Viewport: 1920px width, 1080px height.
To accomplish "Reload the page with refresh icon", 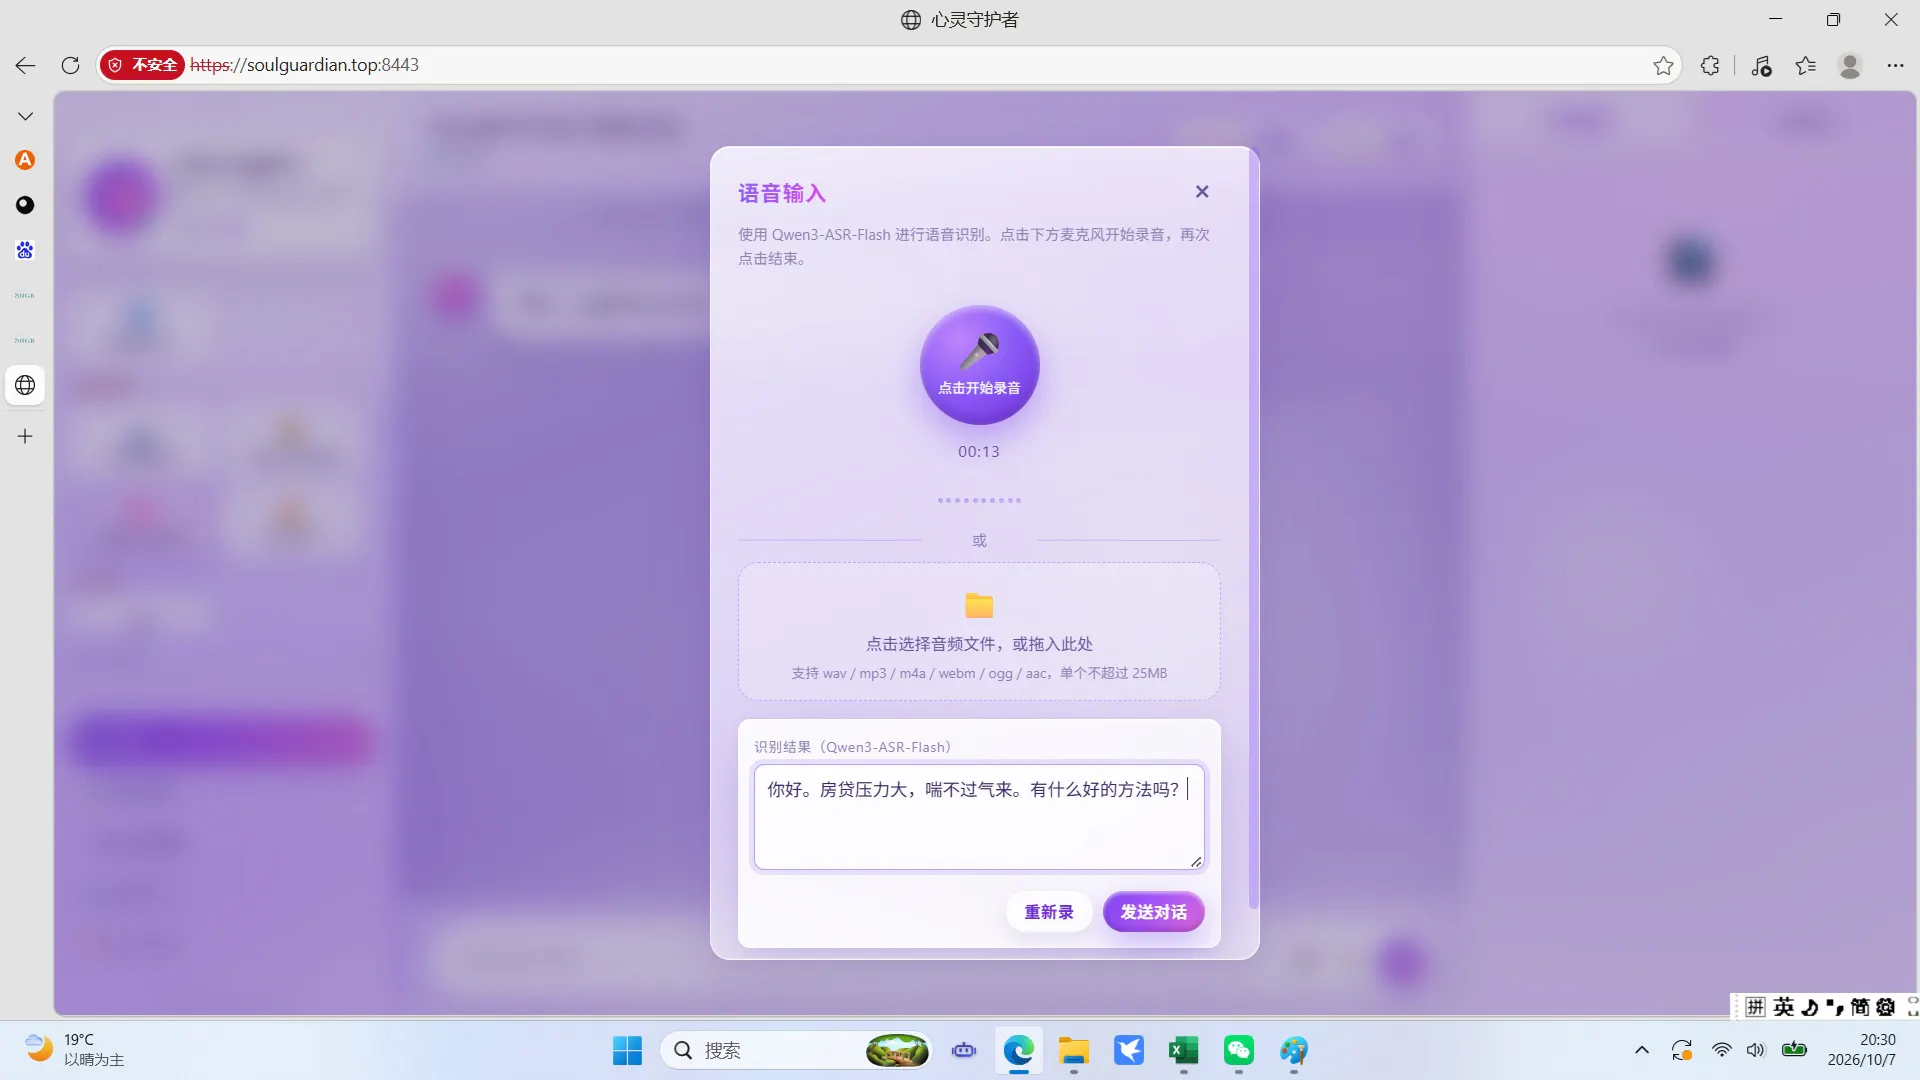I will point(70,65).
